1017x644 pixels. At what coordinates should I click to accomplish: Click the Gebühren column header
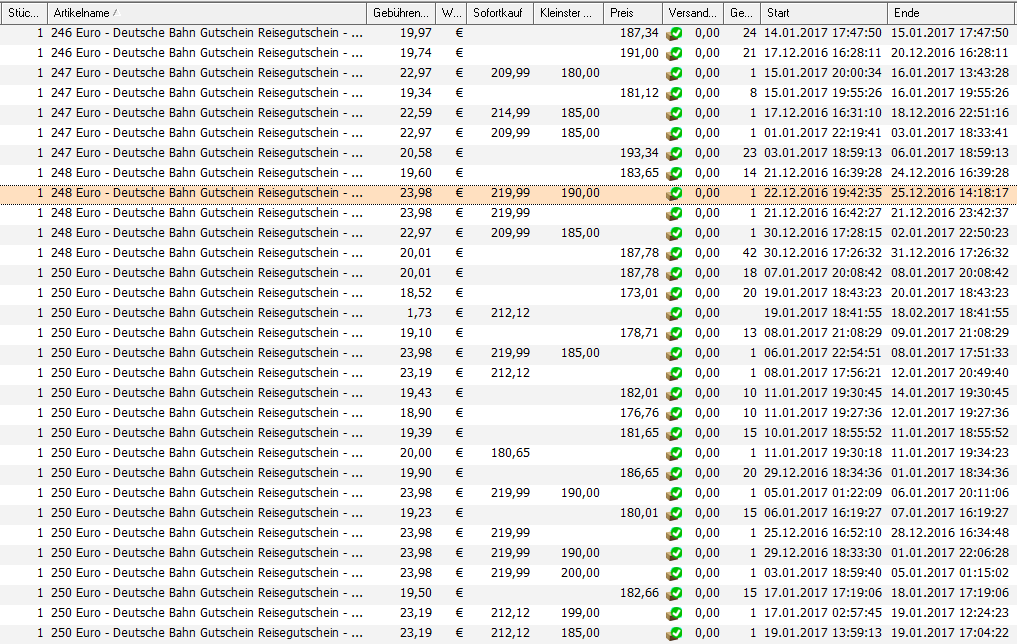point(400,12)
